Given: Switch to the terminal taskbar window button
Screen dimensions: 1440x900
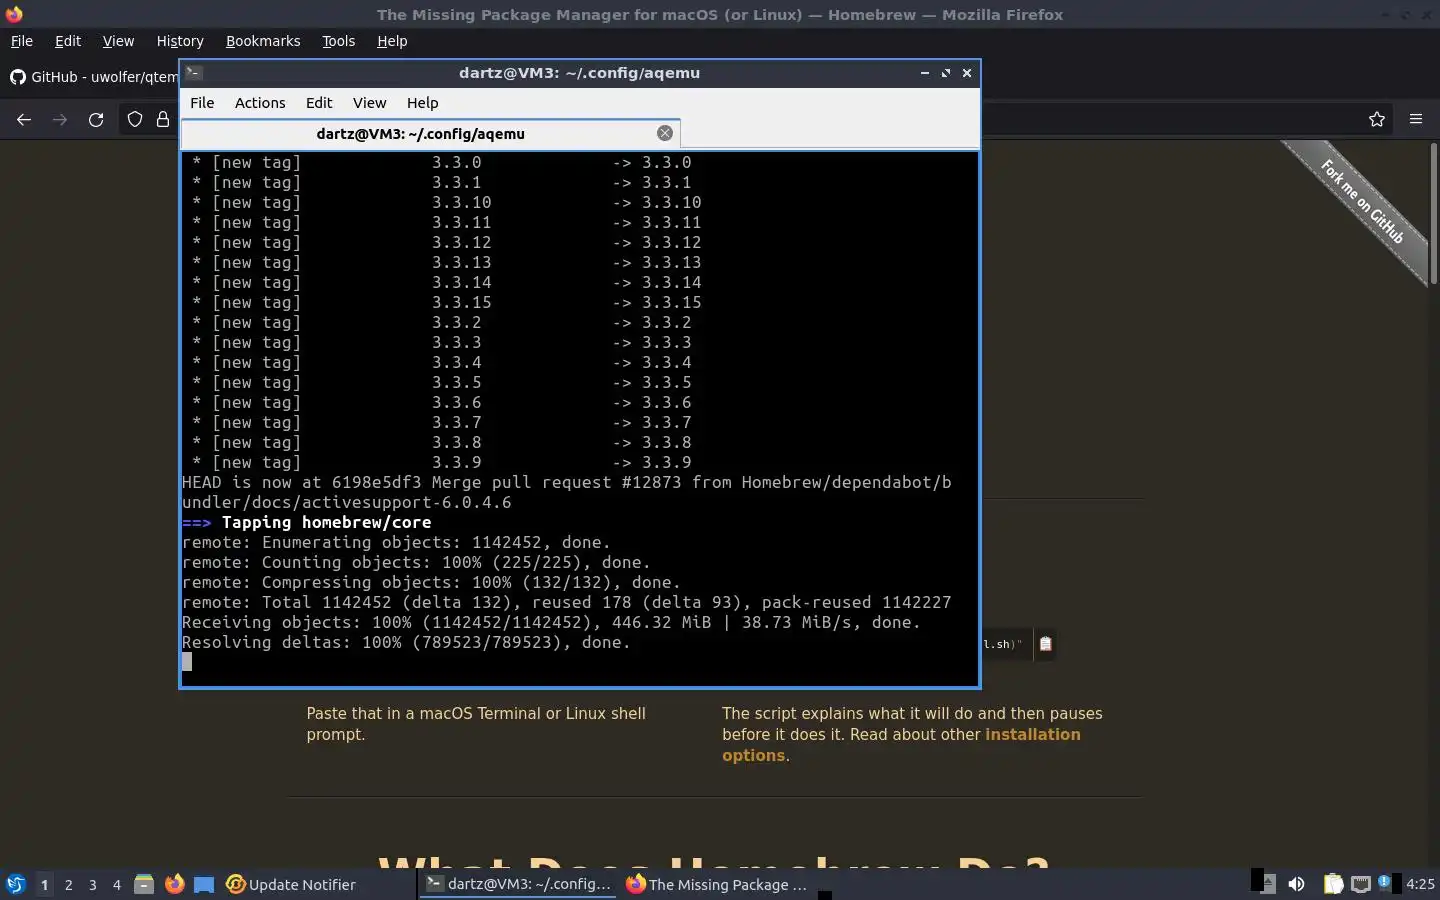Looking at the screenshot, I should [517, 884].
